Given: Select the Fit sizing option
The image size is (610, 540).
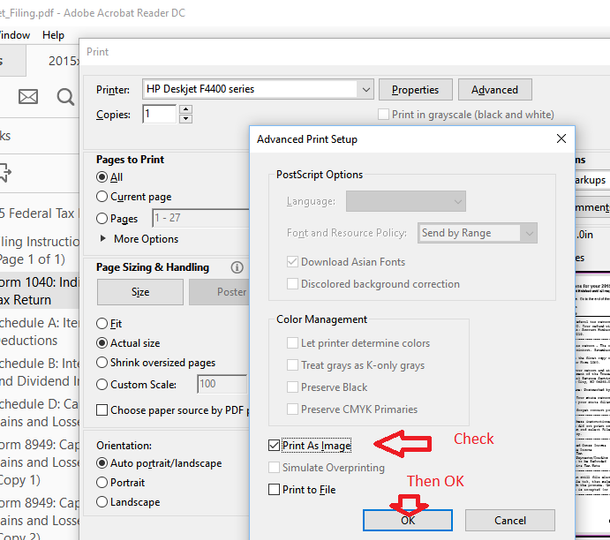Looking at the screenshot, I should (x=102, y=323).
